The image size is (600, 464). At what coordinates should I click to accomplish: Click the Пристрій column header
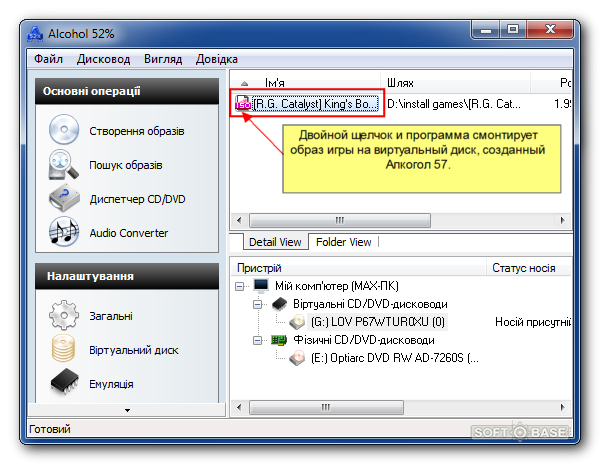tap(359, 268)
